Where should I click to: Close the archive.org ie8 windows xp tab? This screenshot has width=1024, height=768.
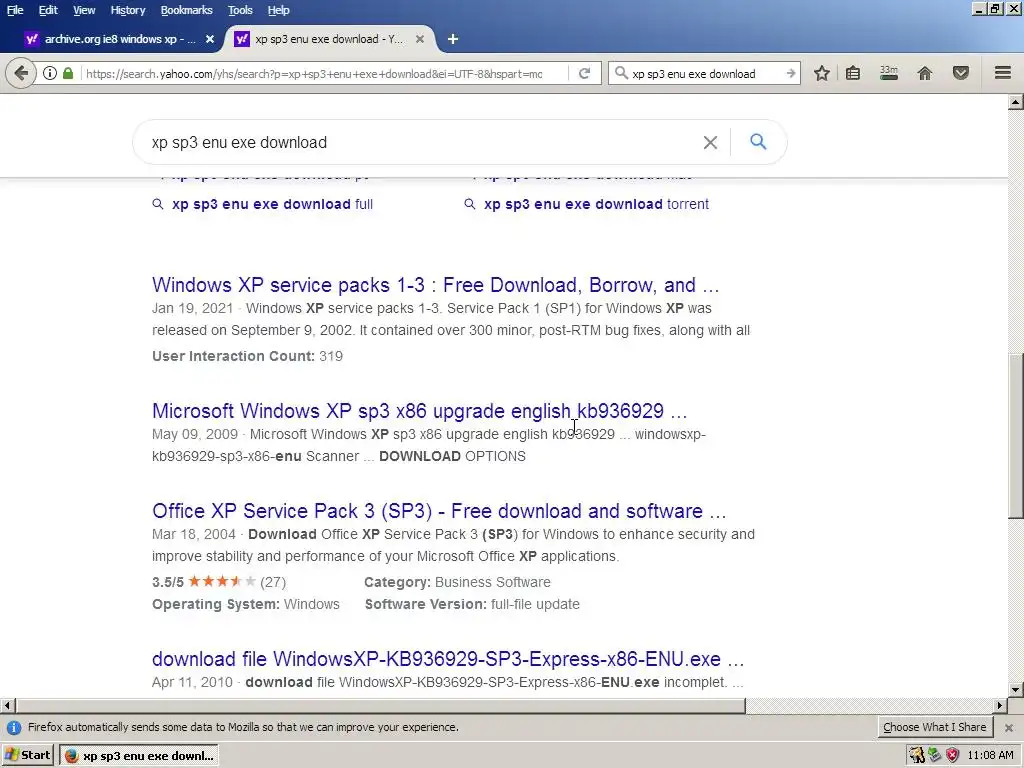click(210, 39)
